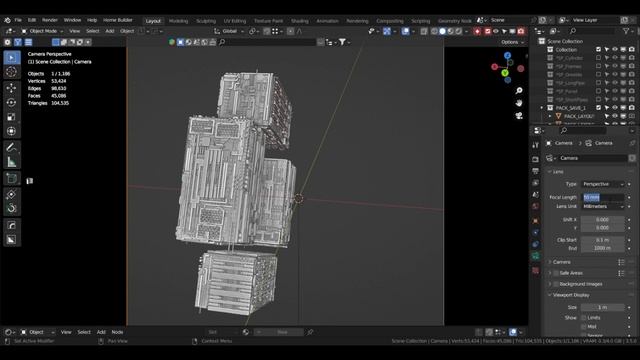Switch to the Geometry Nodes workspace tab

click(454, 21)
